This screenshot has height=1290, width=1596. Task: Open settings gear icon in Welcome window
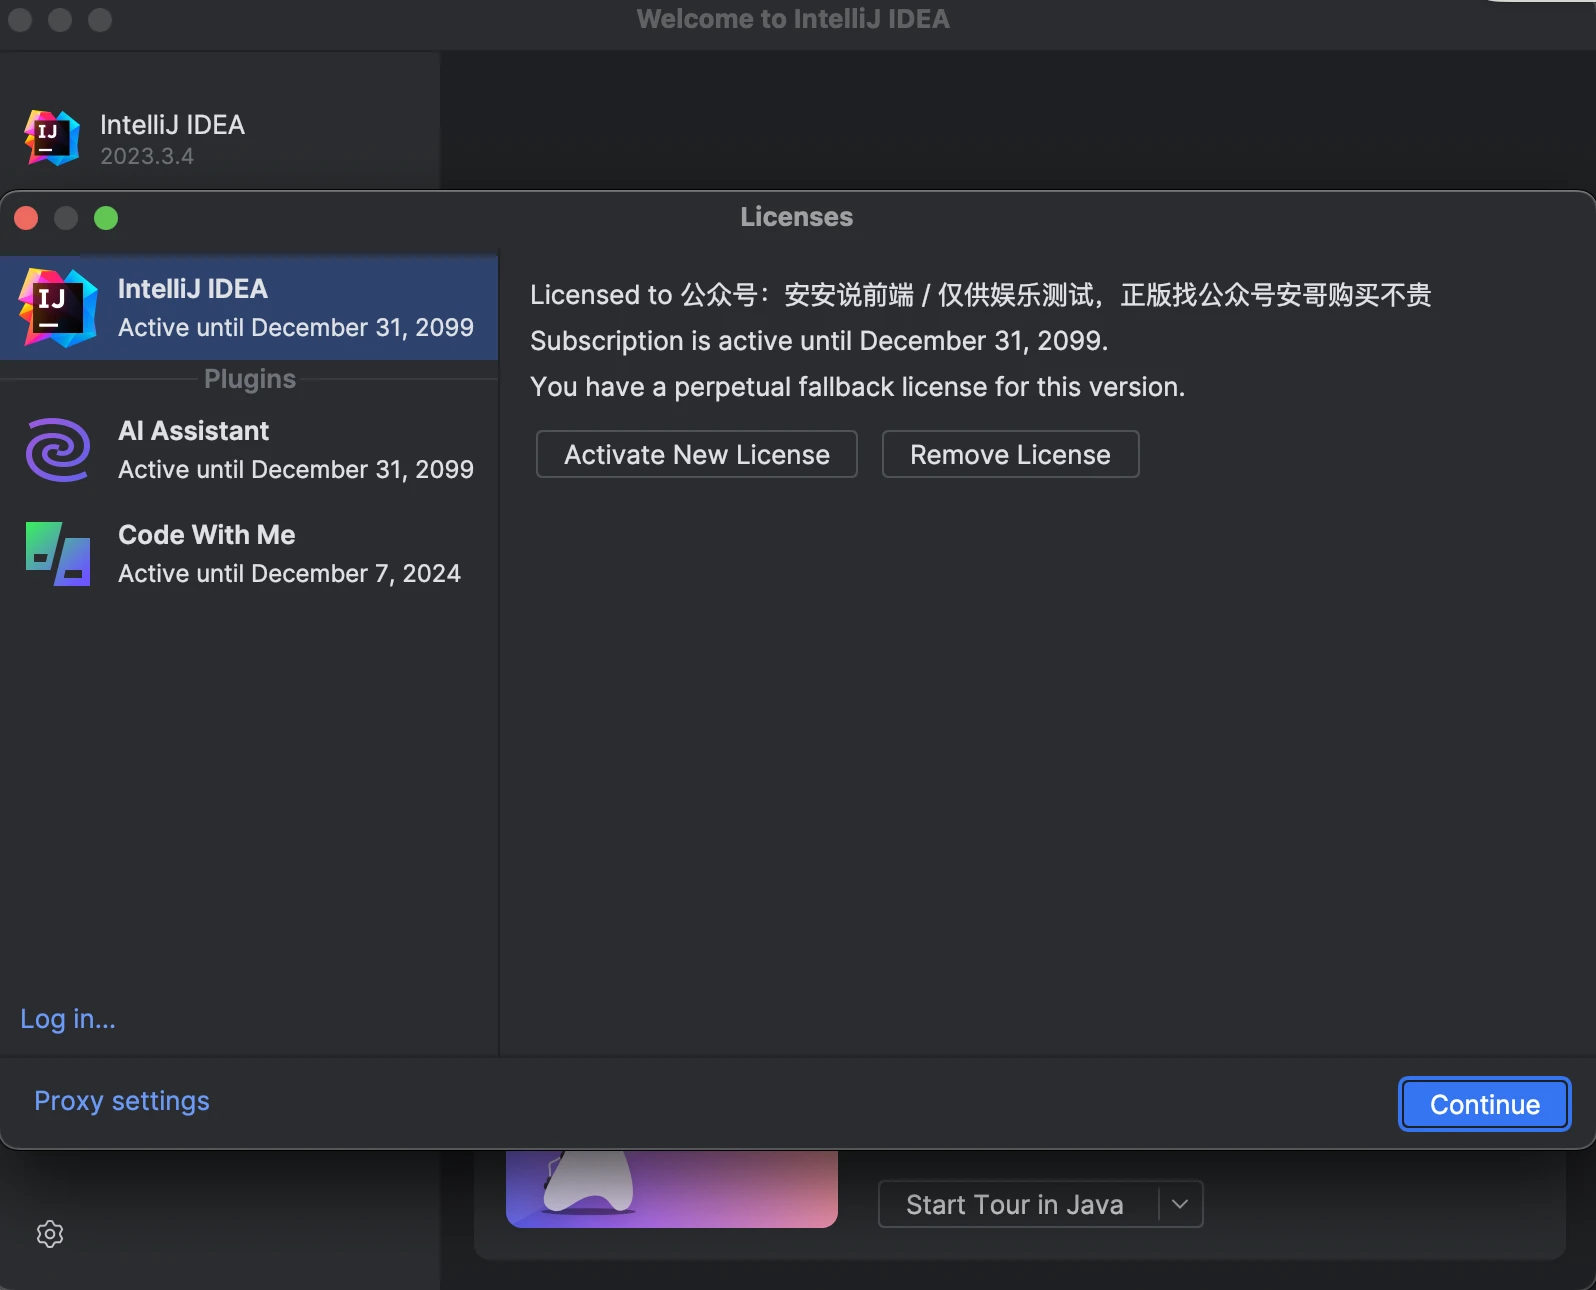pyautogui.click(x=50, y=1234)
